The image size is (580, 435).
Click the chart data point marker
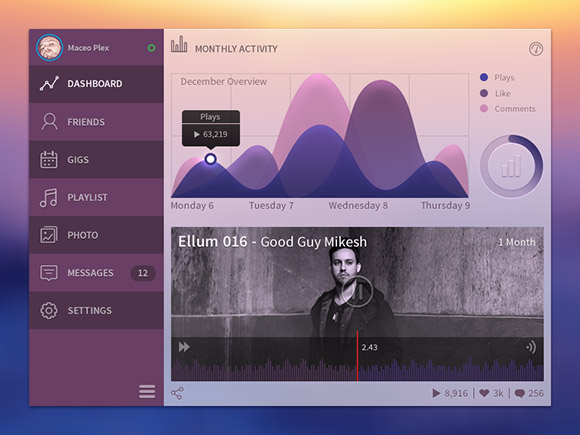210,159
